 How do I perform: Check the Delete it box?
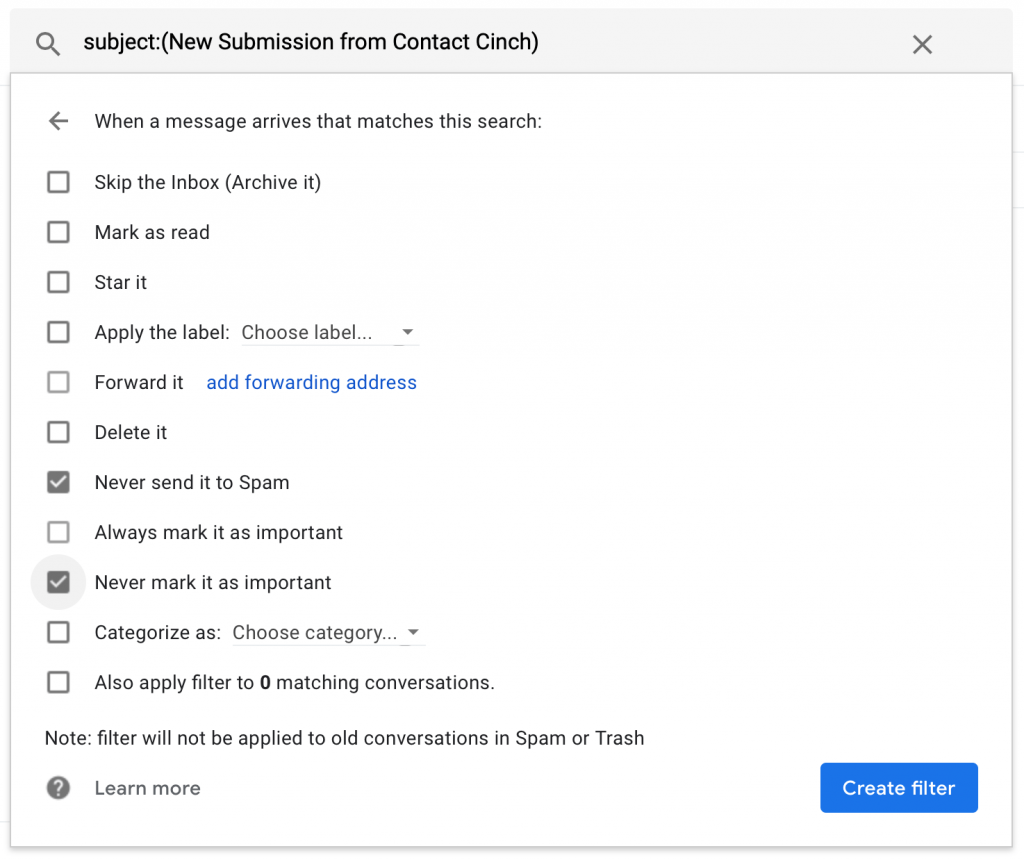[x=59, y=432]
